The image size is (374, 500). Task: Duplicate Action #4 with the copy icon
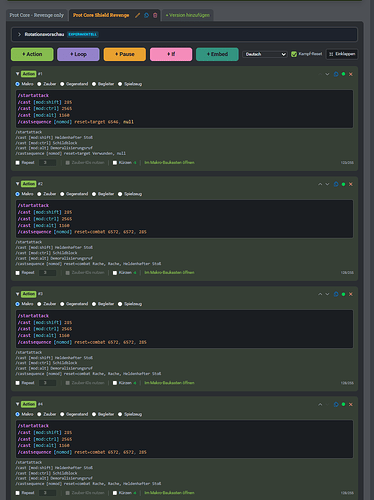(x=336, y=404)
